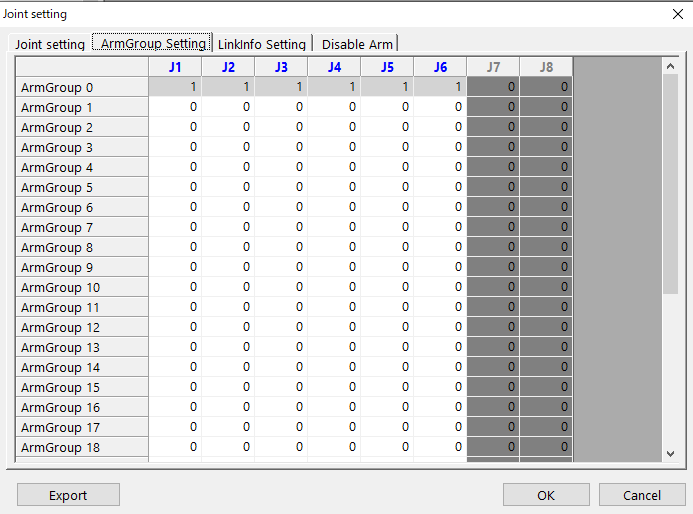This screenshot has width=693, height=514.
Task: Click the J3 cell of ArmGroup 5
Action: click(281, 187)
